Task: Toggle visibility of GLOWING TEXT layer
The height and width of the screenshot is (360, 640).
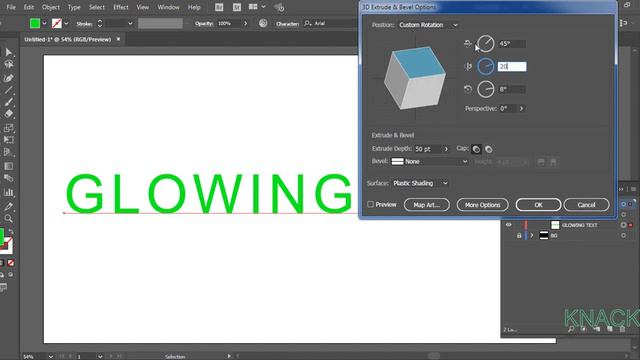Action: [x=509, y=225]
